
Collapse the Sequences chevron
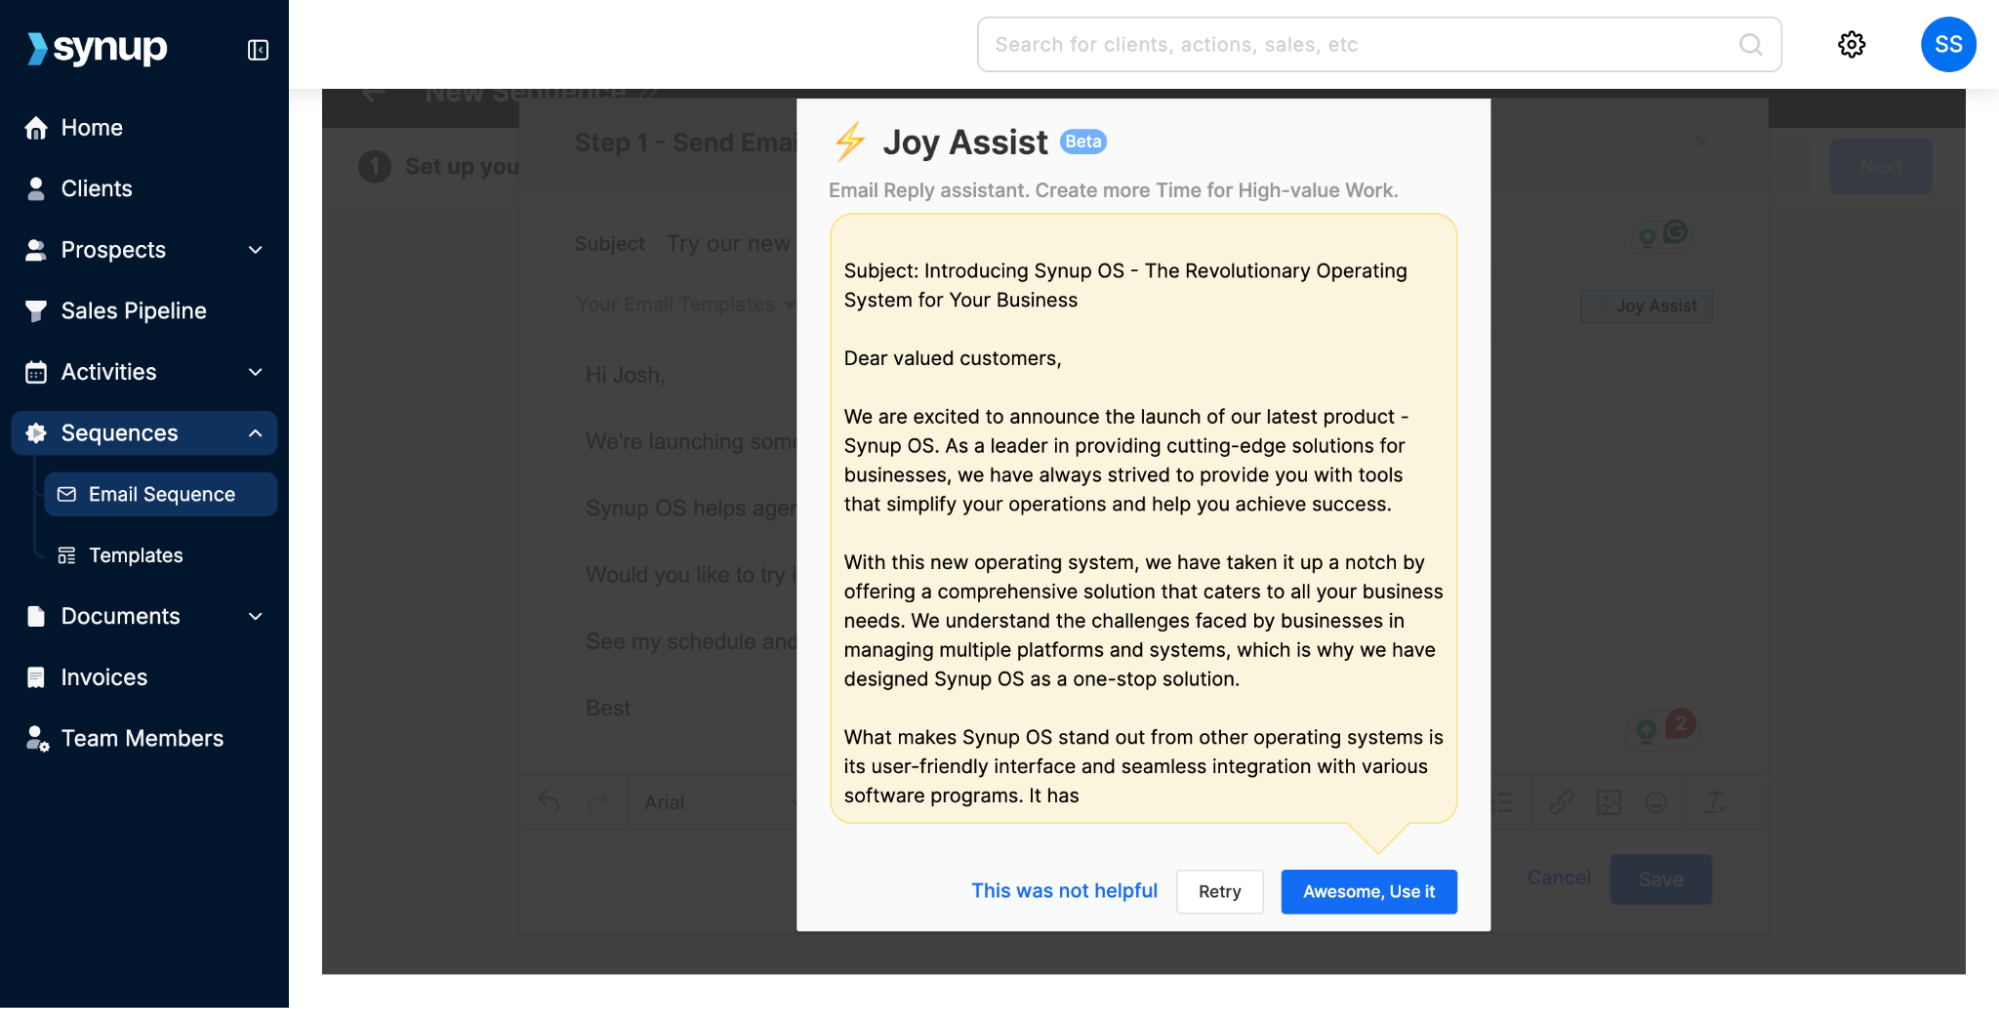[256, 433]
